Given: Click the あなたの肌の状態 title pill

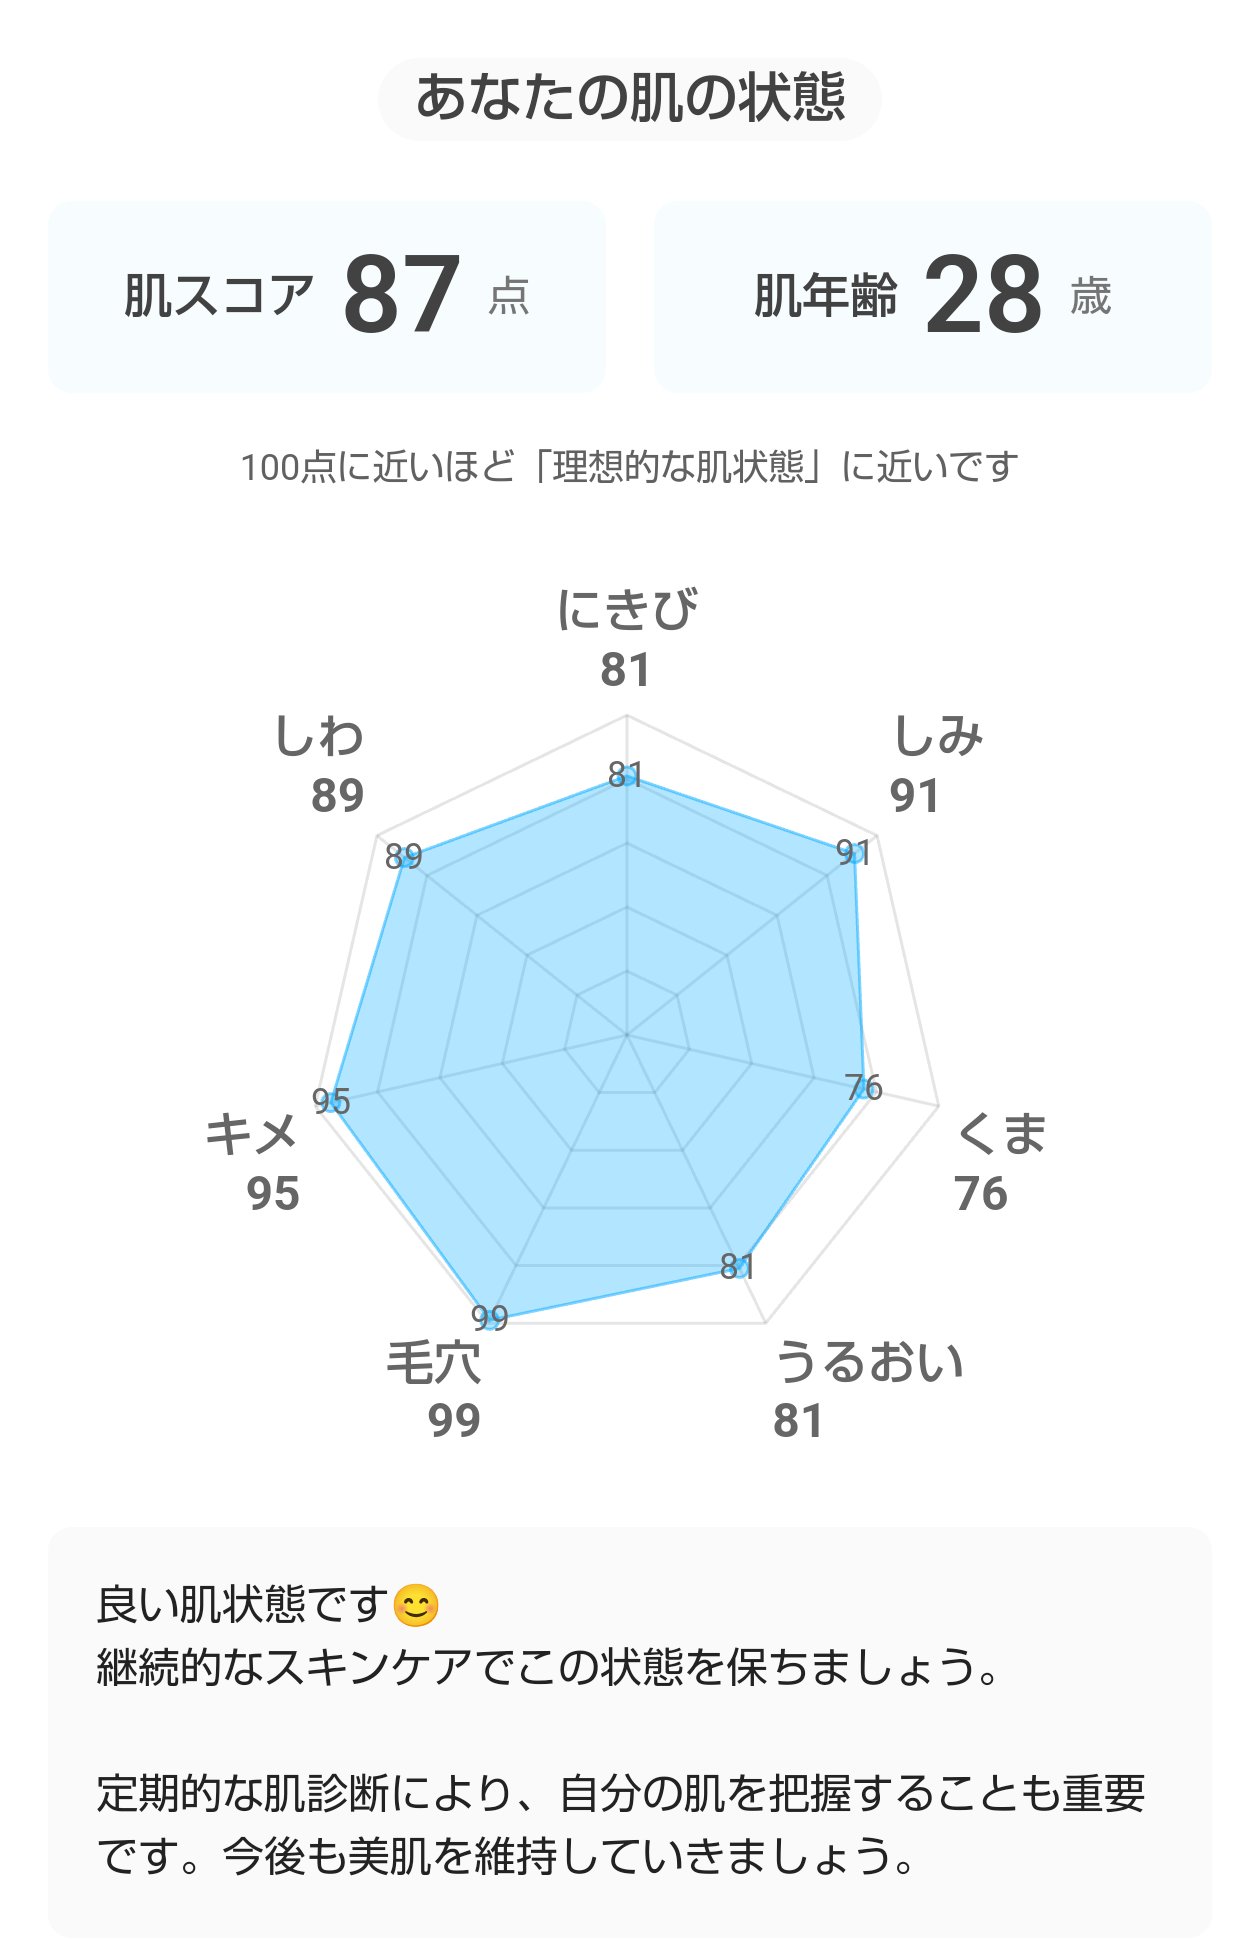Looking at the screenshot, I should coord(629,99).
